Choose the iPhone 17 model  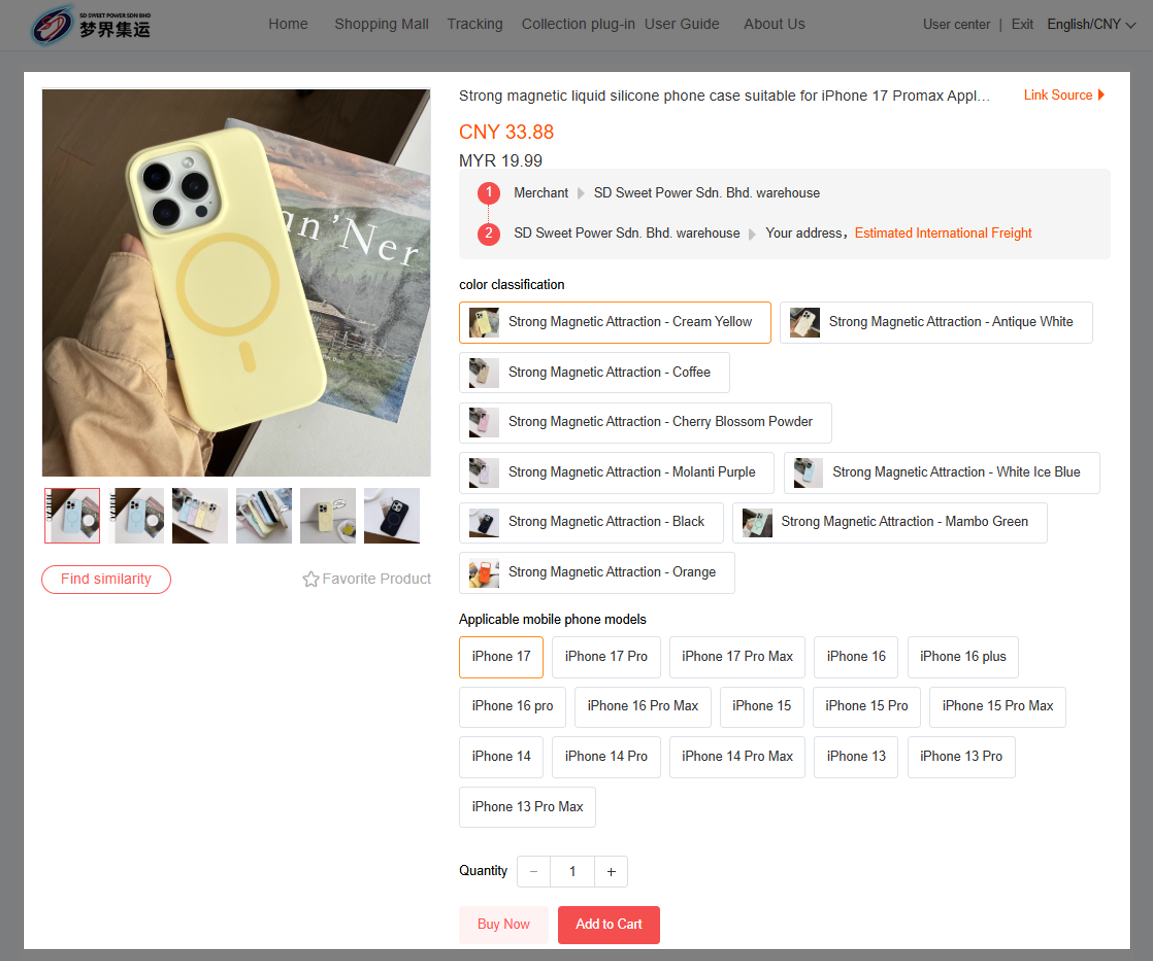coord(501,657)
